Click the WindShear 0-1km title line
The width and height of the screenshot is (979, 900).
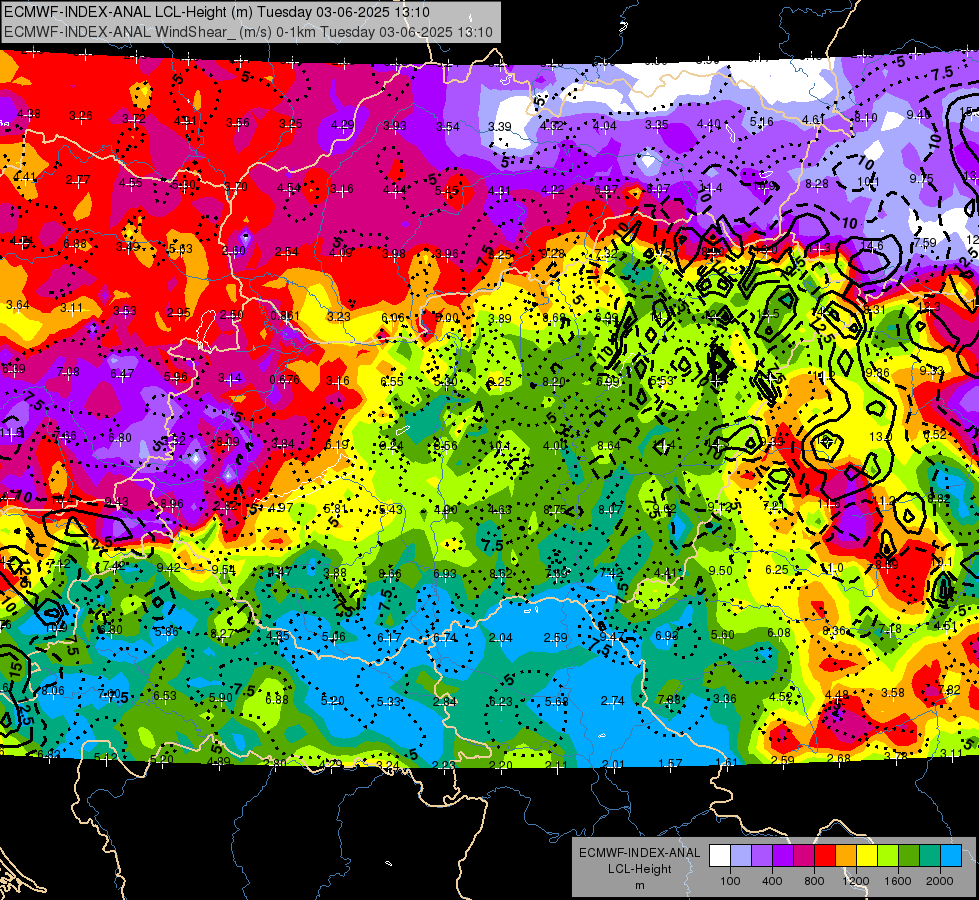click(248, 32)
